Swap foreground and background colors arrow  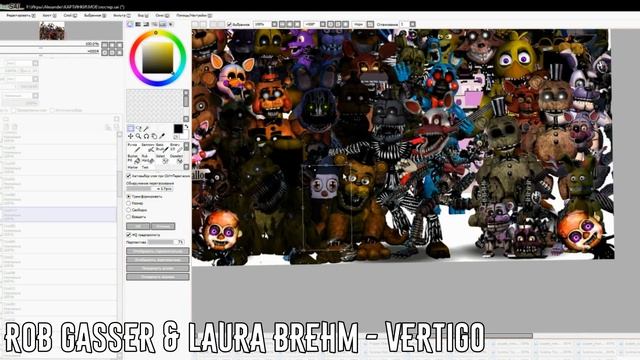187,127
